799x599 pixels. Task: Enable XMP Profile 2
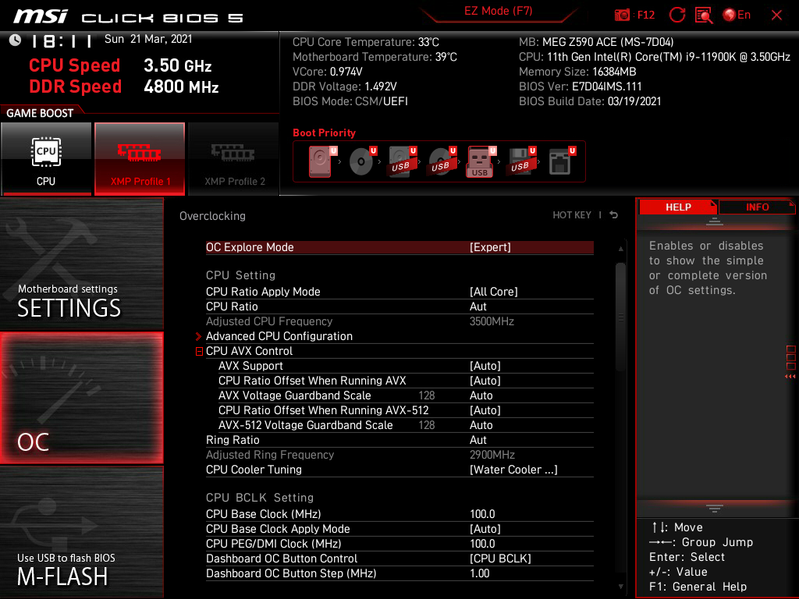click(234, 158)
